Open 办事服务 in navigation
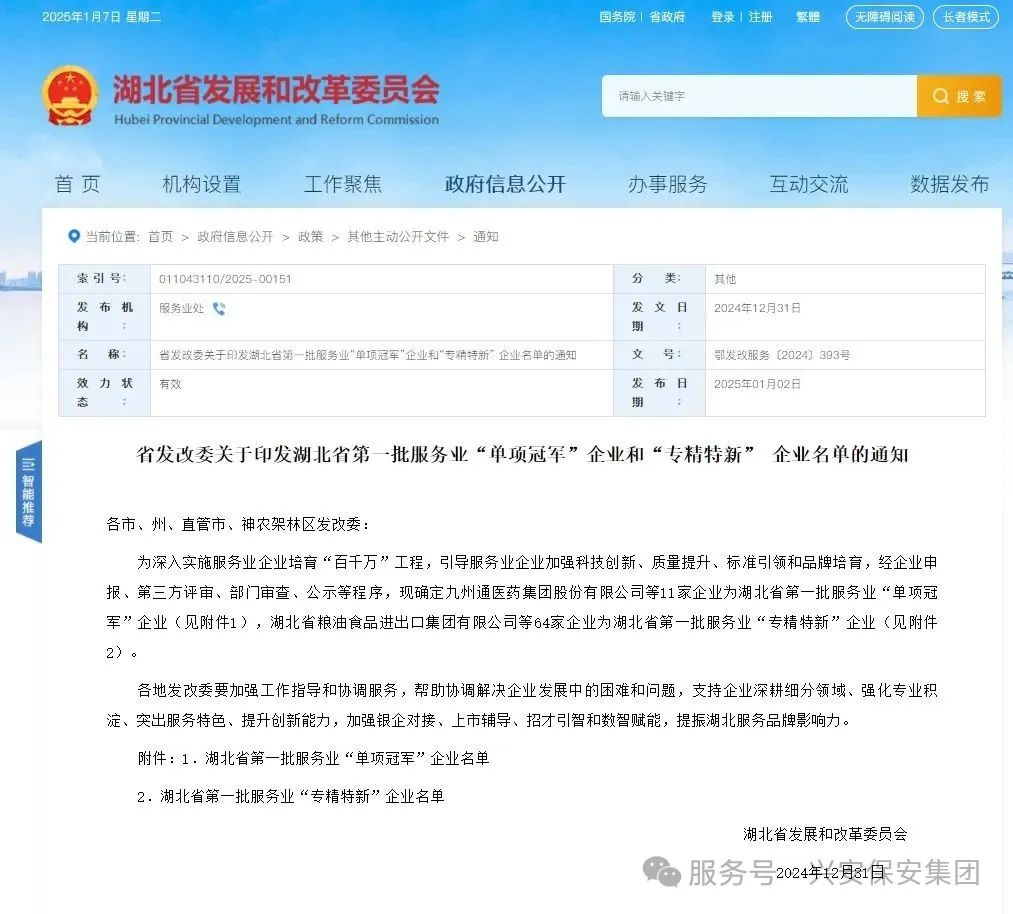 [x=667, y=184]
